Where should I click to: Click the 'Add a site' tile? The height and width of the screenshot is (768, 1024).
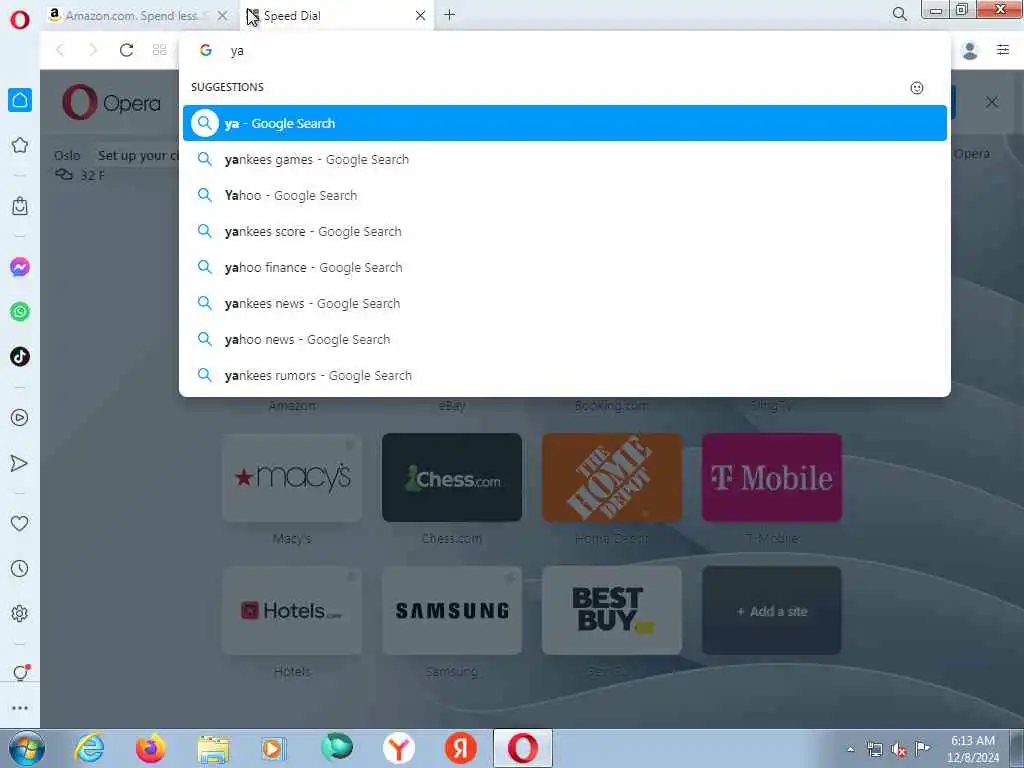(772, 610)
